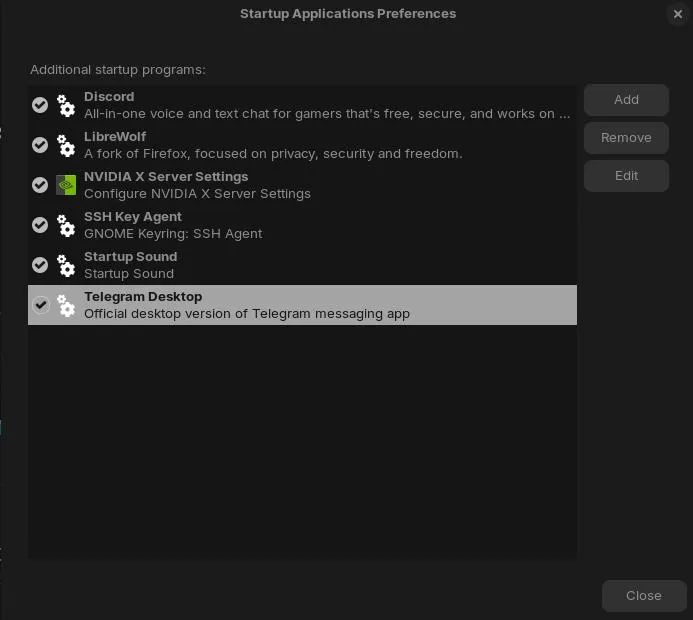Click the 'Additional startup programs:' label
This screenshot has height=620, width=693.
[x=118, y=70]
